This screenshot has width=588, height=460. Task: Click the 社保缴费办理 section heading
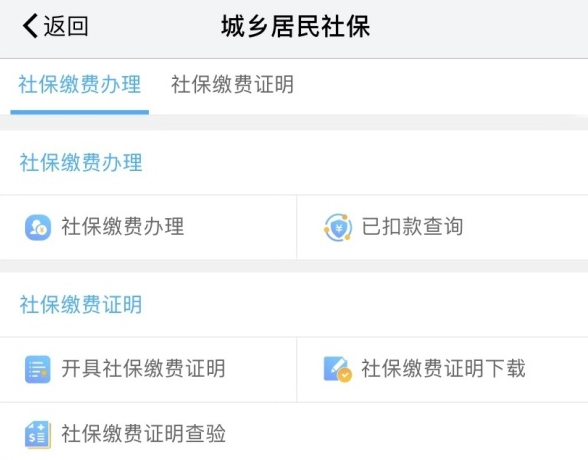[81, 163]
